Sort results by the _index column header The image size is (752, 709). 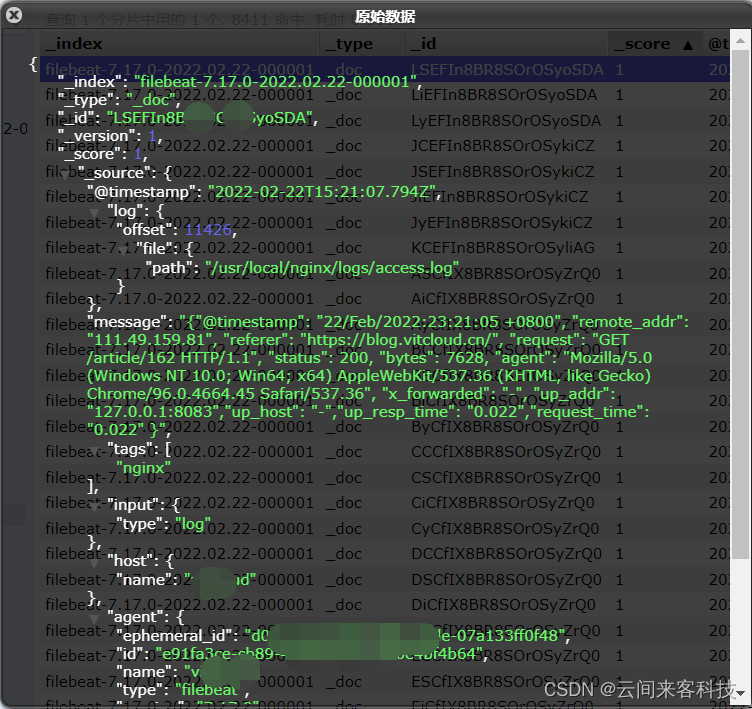click(179, 44)
